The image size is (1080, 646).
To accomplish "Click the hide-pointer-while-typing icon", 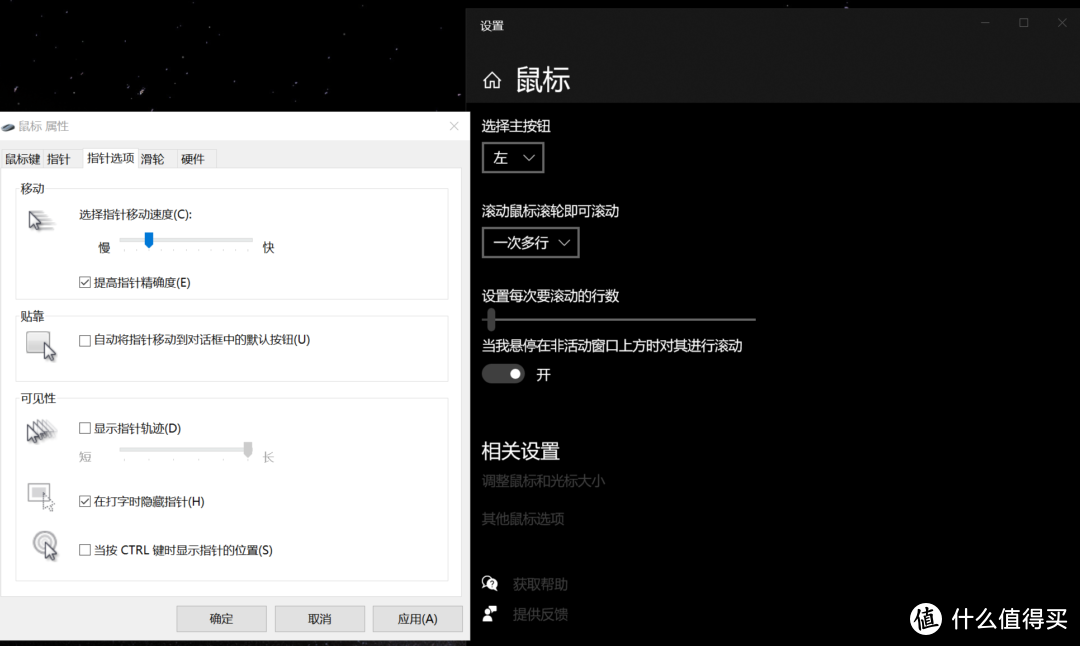I will click(41, 496).
